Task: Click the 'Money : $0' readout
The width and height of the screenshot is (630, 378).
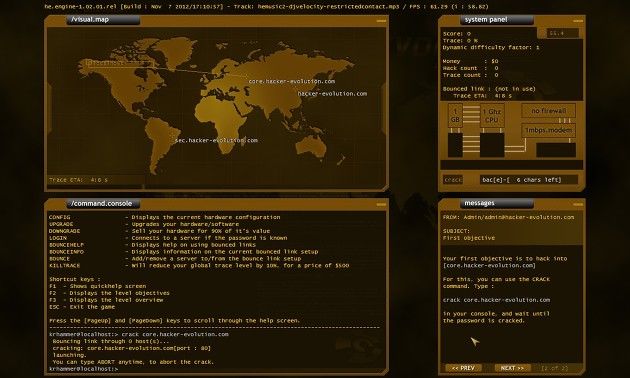Action: point(470,61)
